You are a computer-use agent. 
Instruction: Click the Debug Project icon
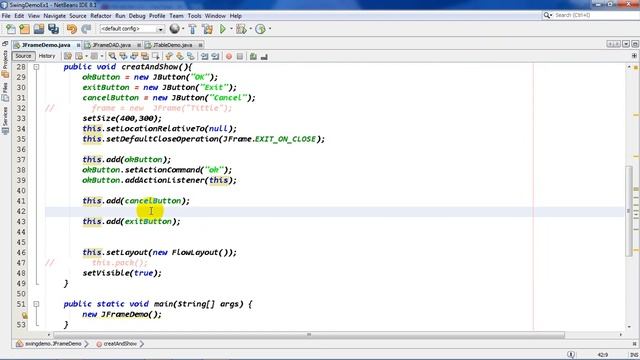pyautogui.click(x=241, y=29)
